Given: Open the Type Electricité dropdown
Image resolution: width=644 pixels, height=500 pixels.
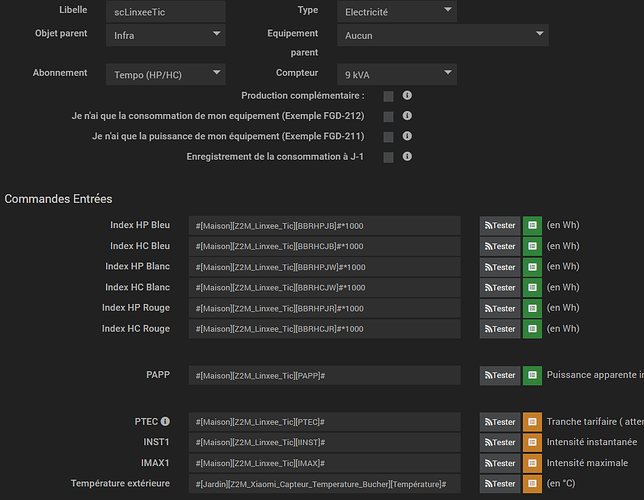Looking at the screenshot, I should [397, 12].
